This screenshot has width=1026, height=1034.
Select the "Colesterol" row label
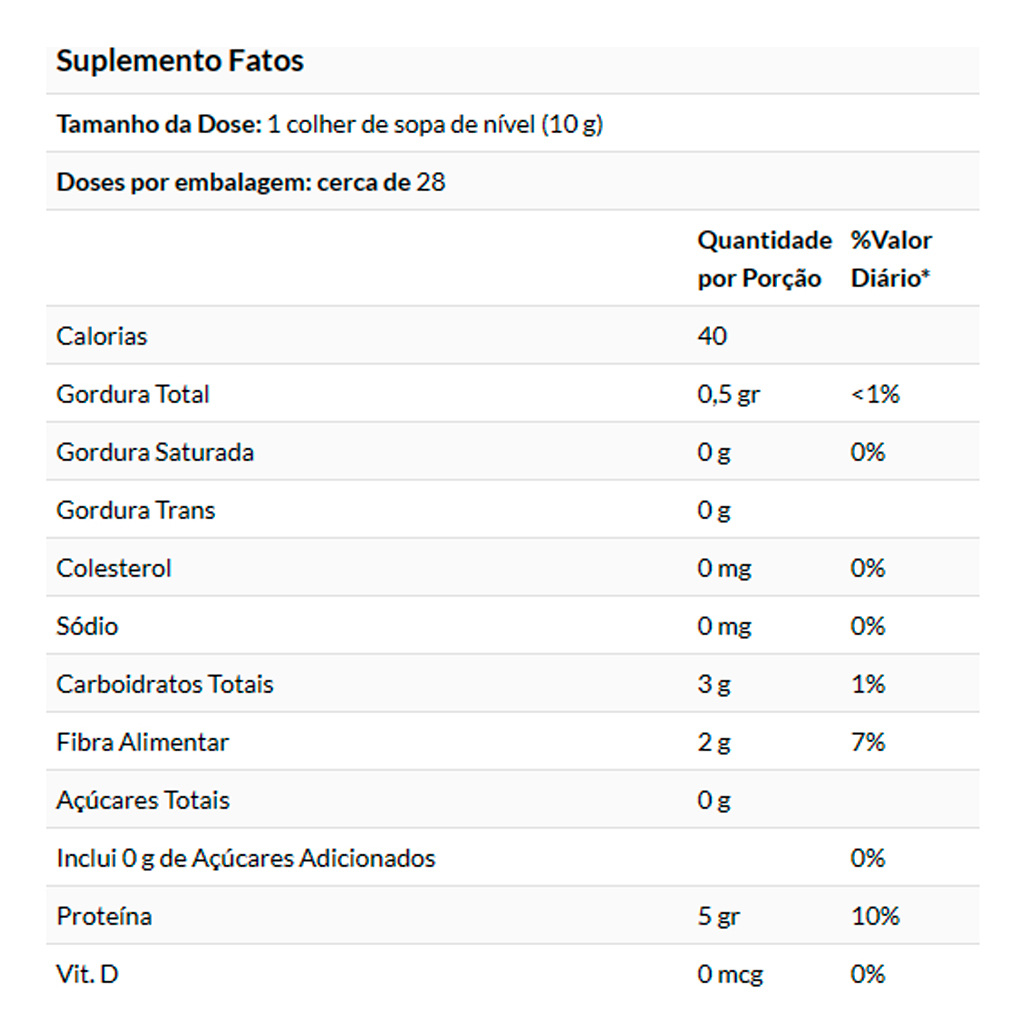coord(114,568)
